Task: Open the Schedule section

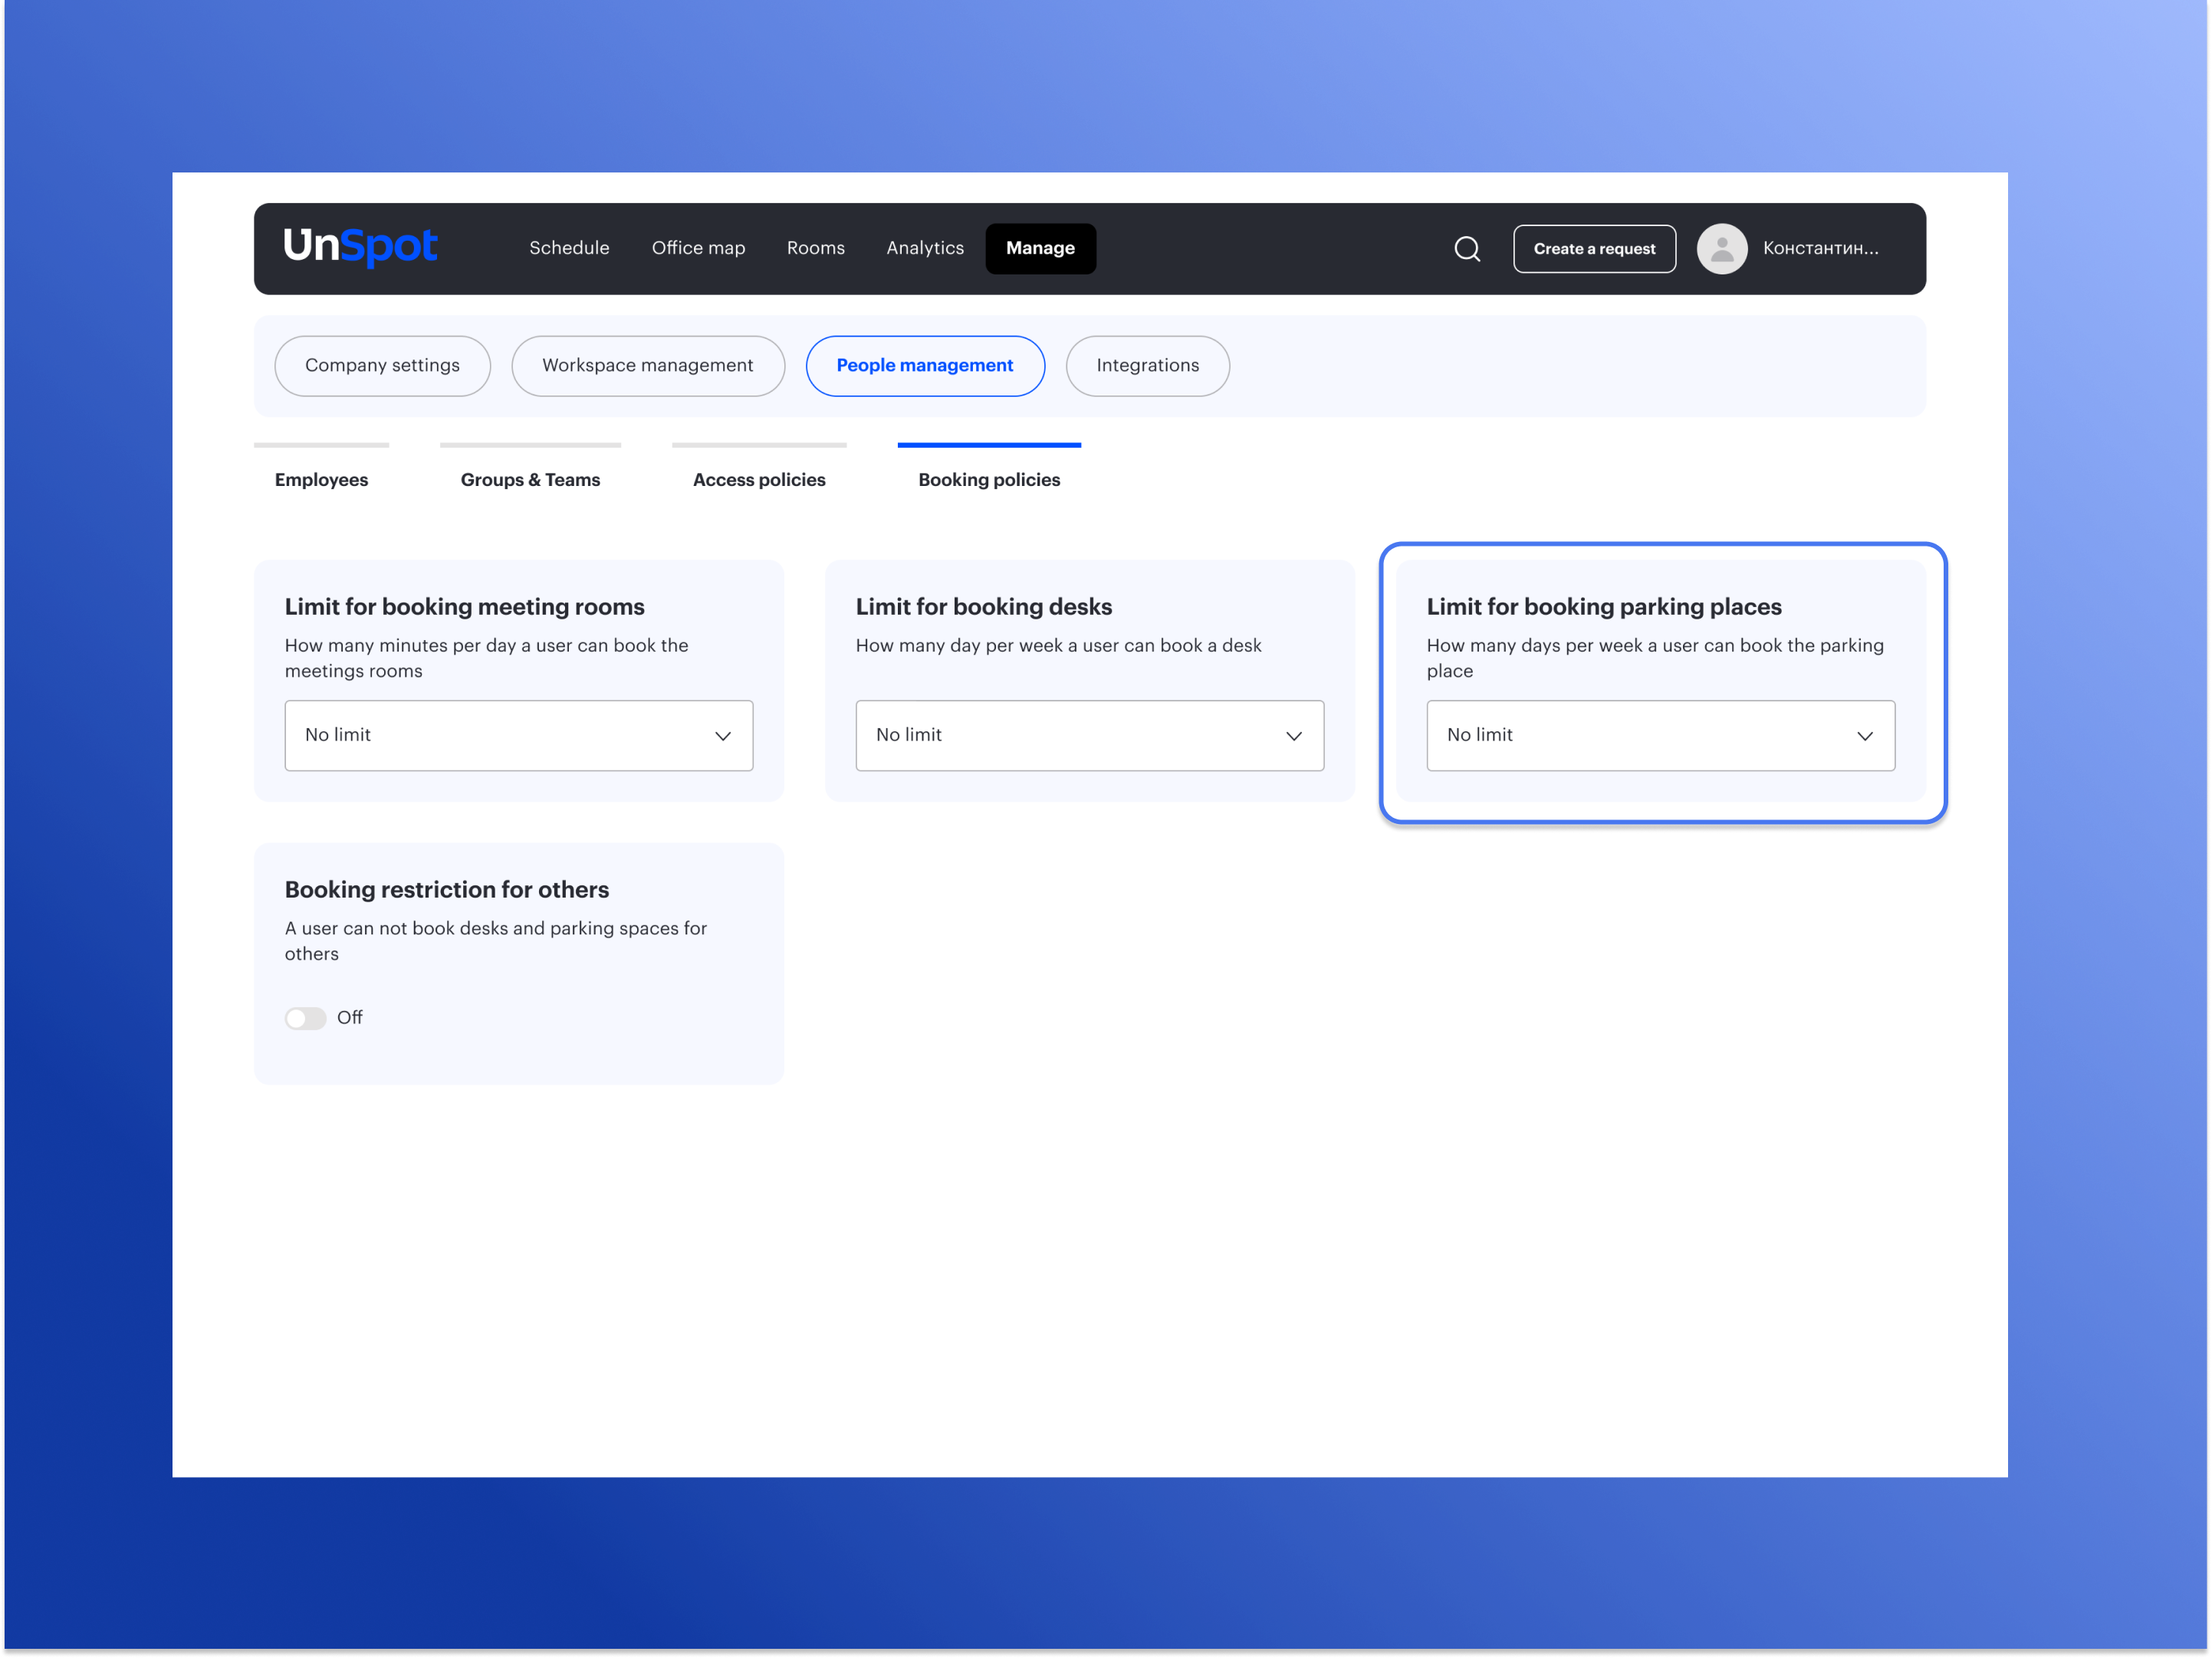Action: tap(569, 248)
